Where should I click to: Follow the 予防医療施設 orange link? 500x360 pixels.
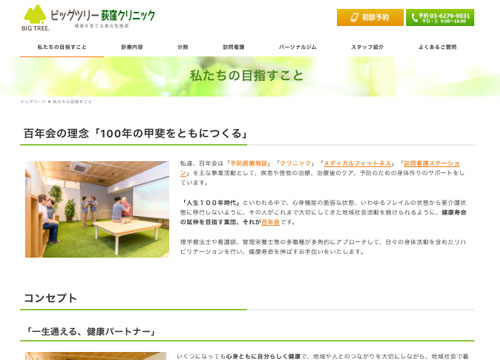pos(249,163)
